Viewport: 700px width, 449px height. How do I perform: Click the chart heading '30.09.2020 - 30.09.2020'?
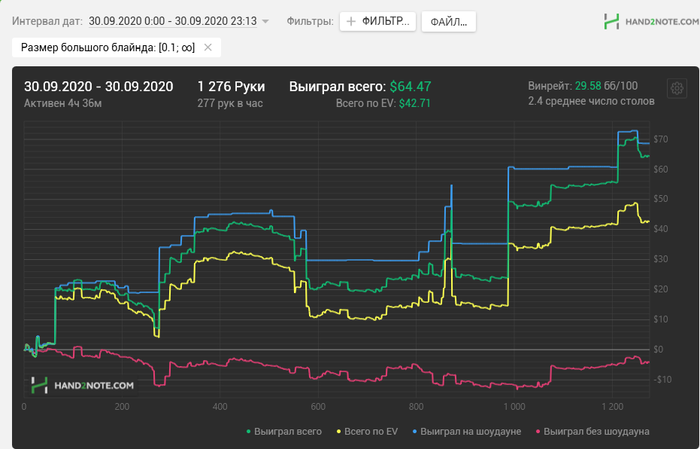[99, 87]
